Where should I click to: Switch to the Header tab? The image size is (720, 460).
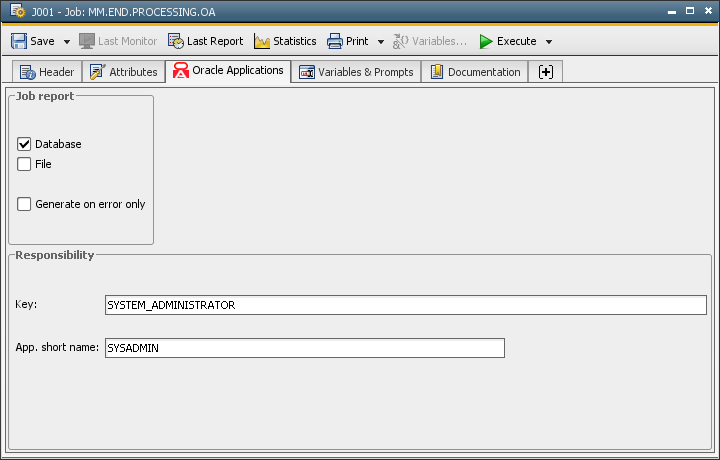47,72
